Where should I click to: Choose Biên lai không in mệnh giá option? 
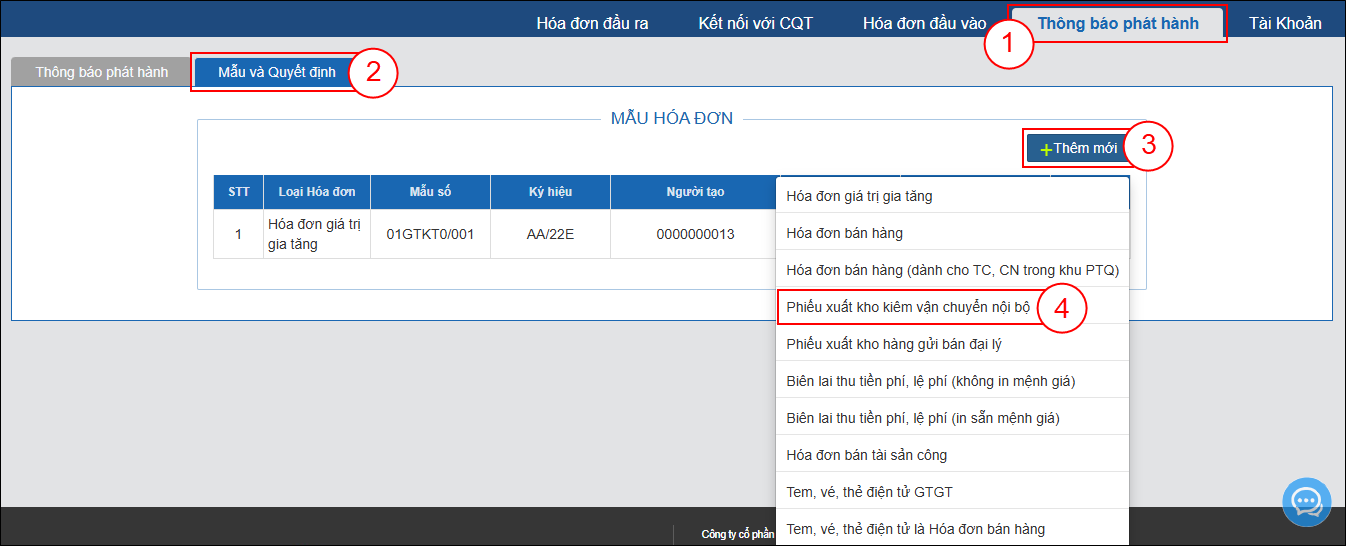[930, 381]
